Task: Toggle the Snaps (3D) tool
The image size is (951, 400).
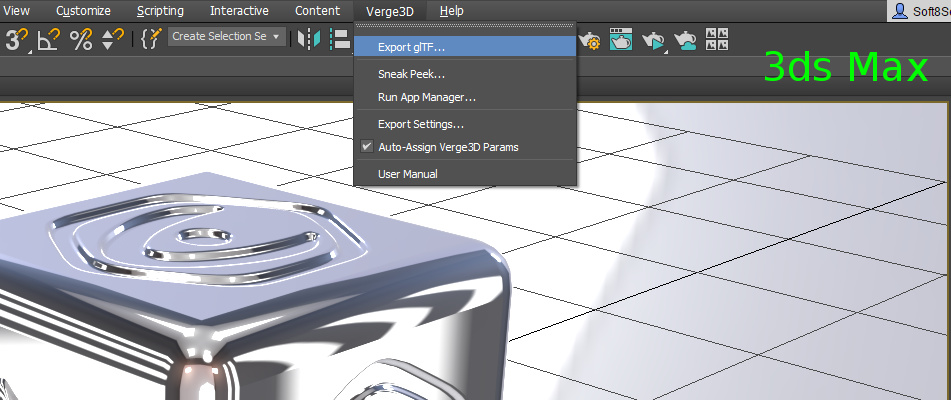Action: 17,39
